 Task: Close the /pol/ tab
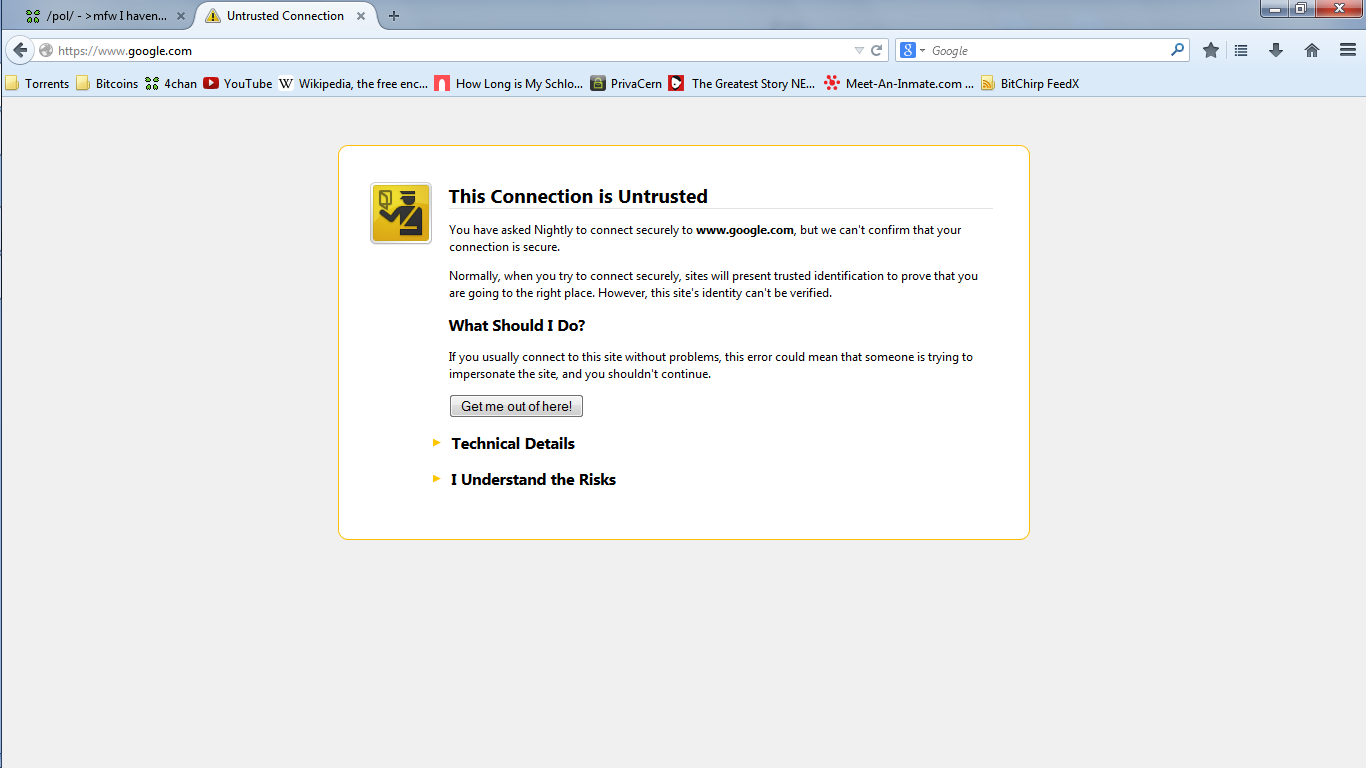(x=181, y=16)
